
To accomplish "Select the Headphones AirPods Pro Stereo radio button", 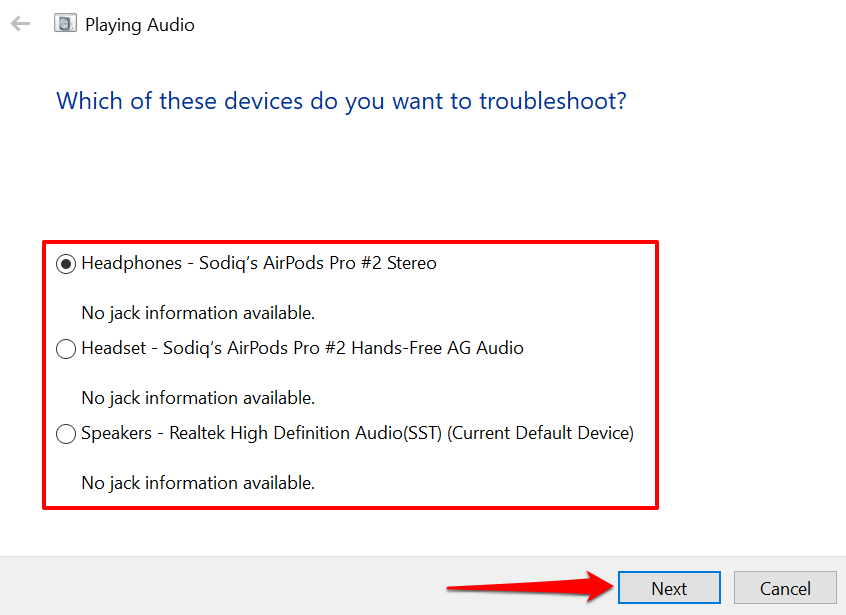I will (66, 264).
